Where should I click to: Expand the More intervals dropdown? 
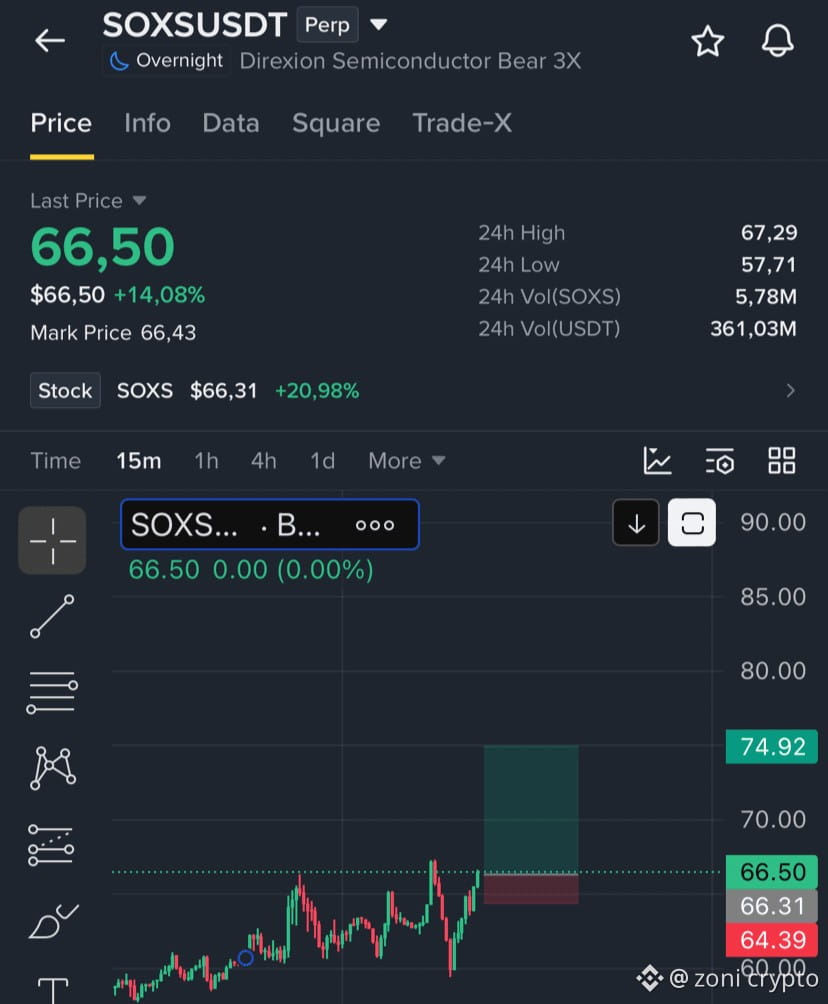tap(407, 460)
